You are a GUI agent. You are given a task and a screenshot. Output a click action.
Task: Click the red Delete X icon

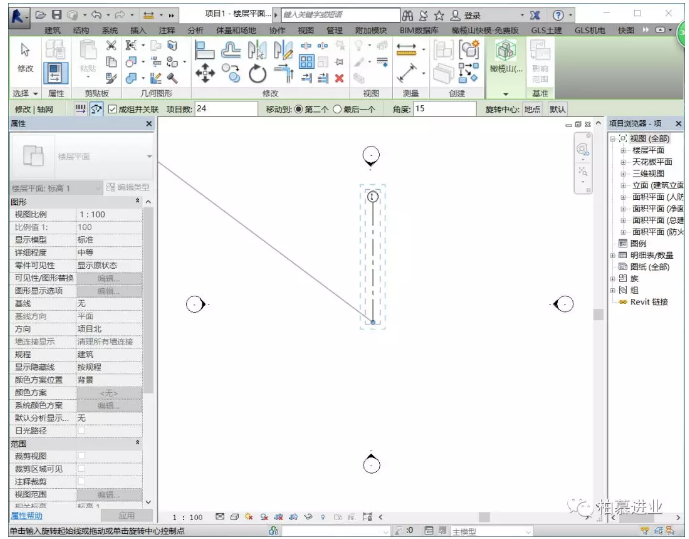click(x=339, y=78)
